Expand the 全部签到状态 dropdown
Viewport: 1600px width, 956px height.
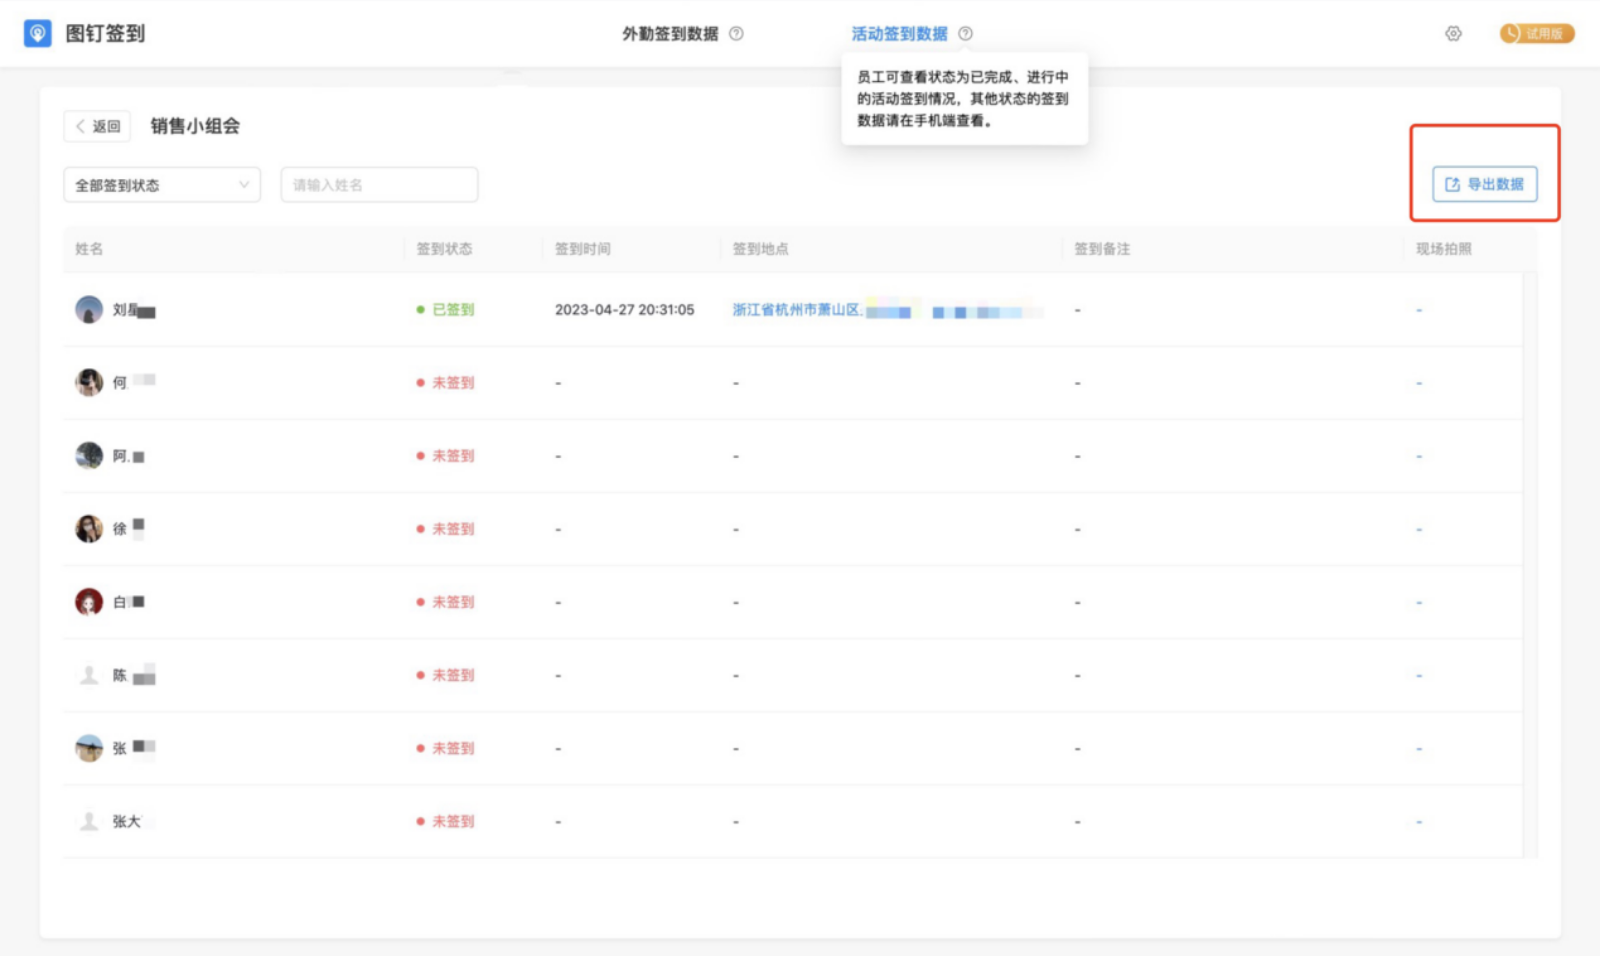pyautogui.click(x=162, y=185)
